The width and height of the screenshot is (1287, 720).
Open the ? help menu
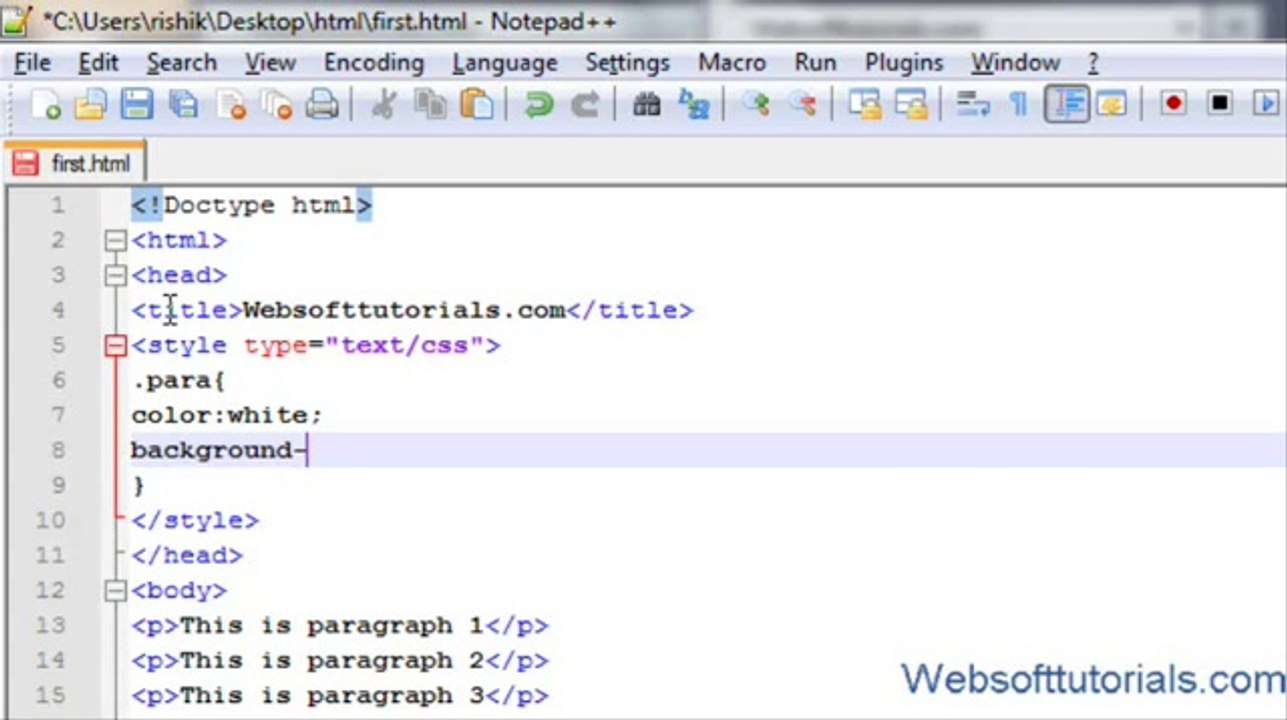point(1093,63)
